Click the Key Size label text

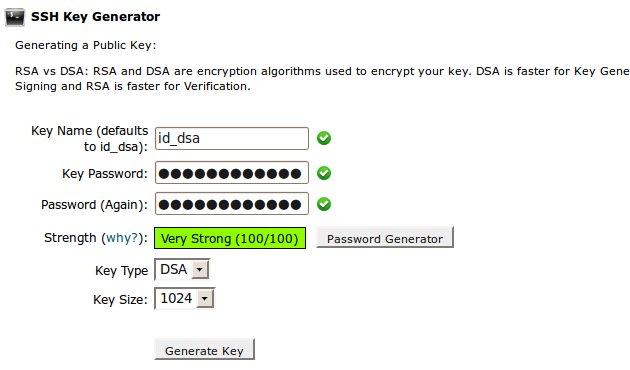click(121, 300)
